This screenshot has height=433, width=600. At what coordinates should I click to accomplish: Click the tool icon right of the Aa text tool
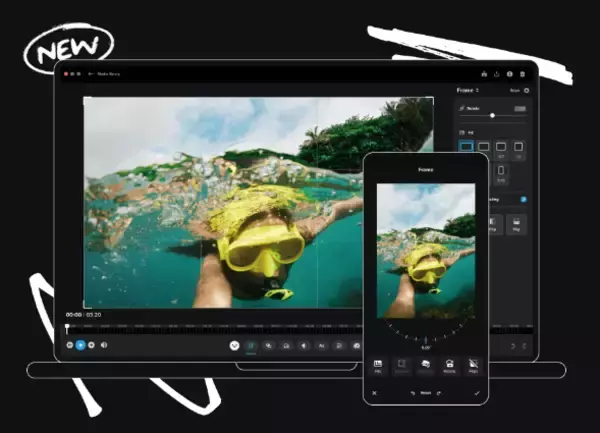click(339, 346)
